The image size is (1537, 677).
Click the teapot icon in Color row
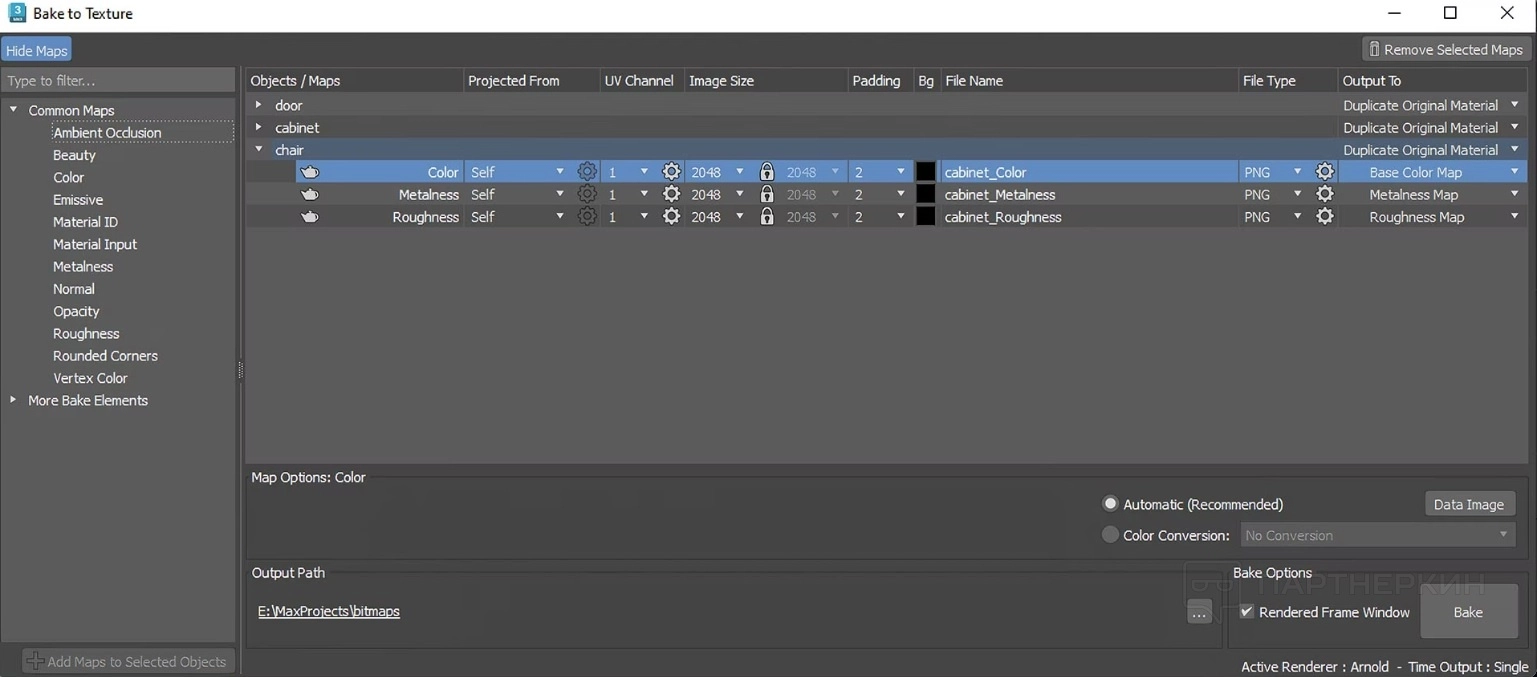click(x=310, y=172)
